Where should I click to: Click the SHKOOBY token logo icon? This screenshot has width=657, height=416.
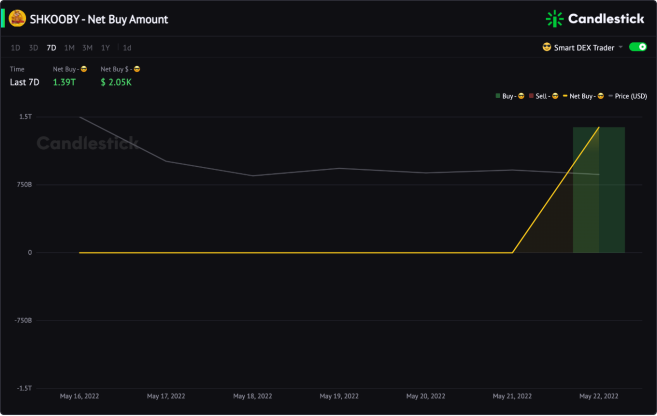coord(17,18)
